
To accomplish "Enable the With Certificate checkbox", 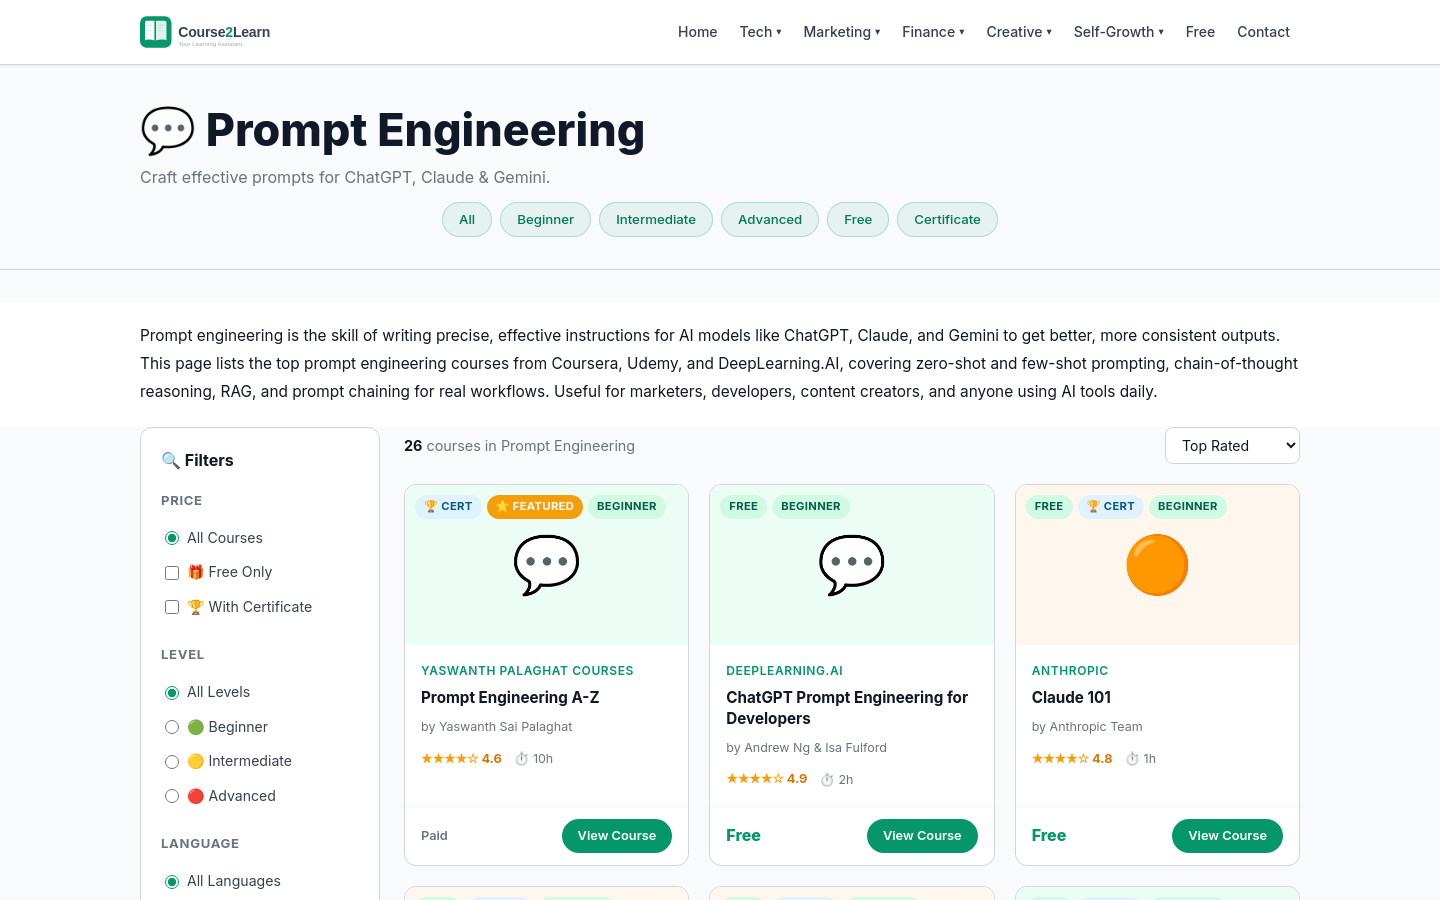I will click(x=172, y=607).
